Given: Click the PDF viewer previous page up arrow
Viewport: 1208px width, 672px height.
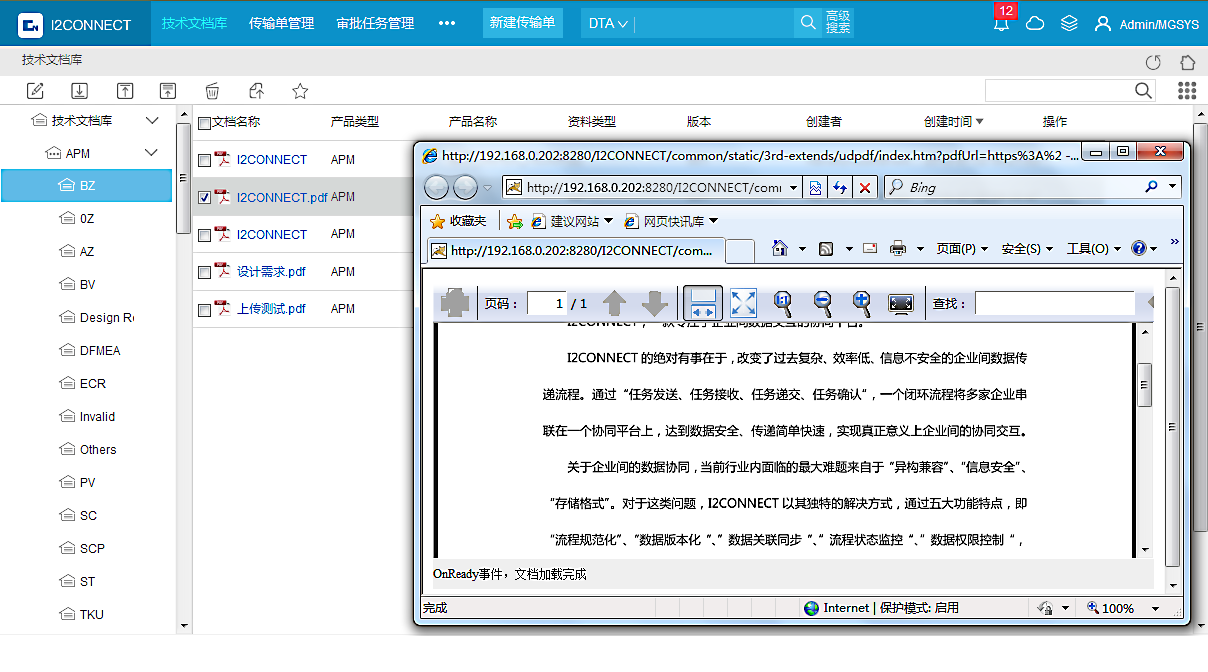Looking at the screenshot, I should tap(614, 303).
